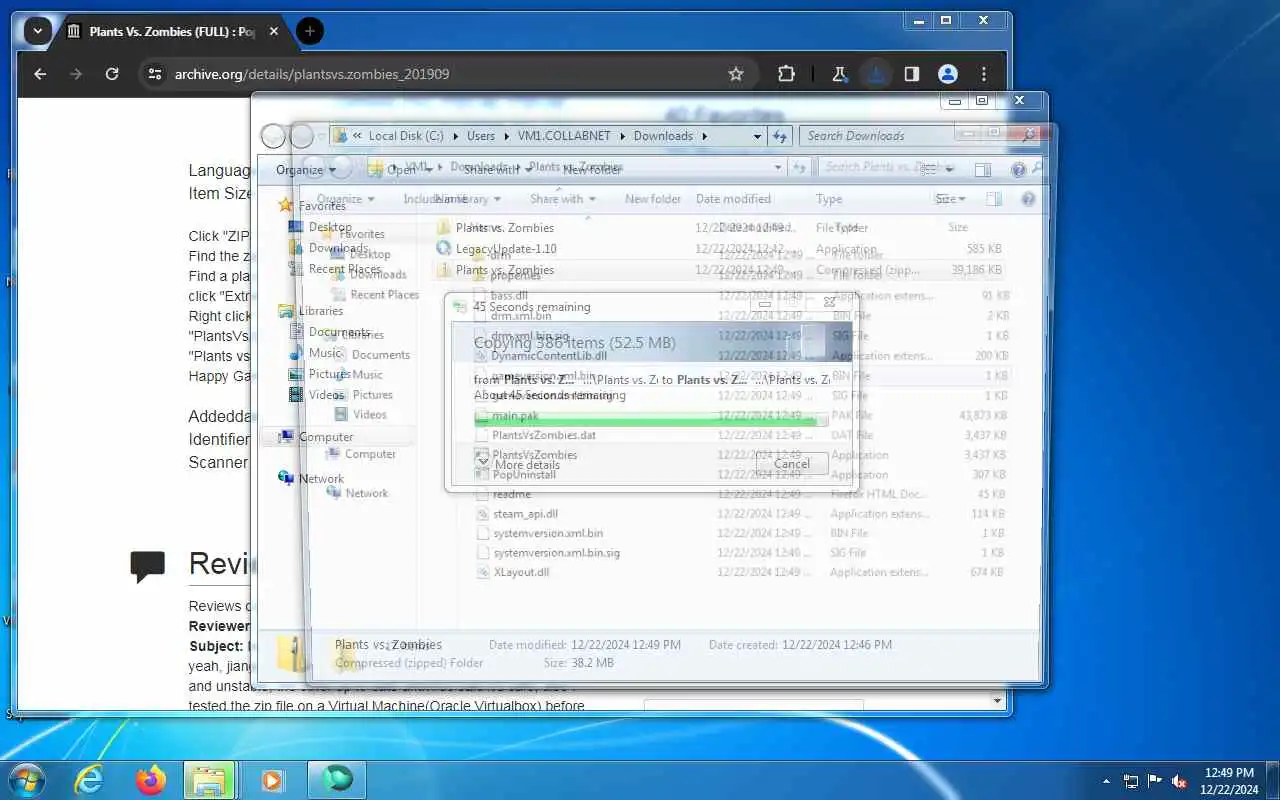Open Chrome profile avatar
The height and width of the screenshot is (800, 1280).
tap(948, 74)
